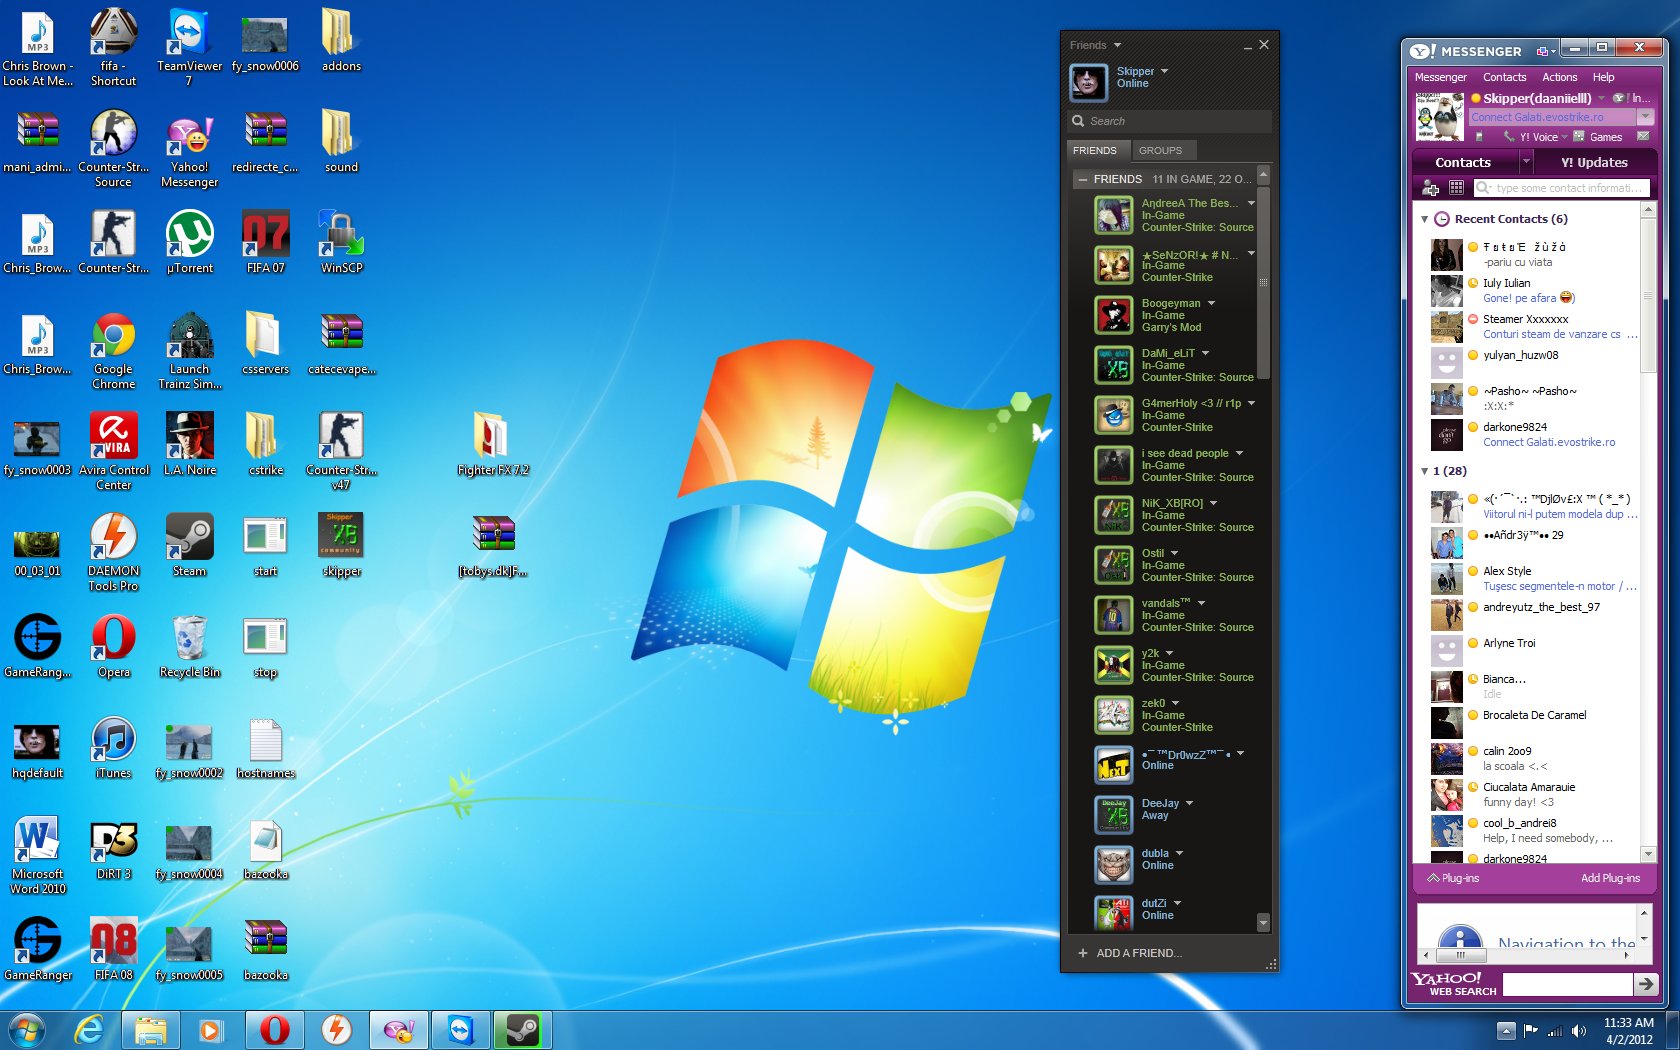Click darkone9824's Connect Galati.evostrike.ro status
This screenshot has width=1680, height=1050.
pos(1548,442)
